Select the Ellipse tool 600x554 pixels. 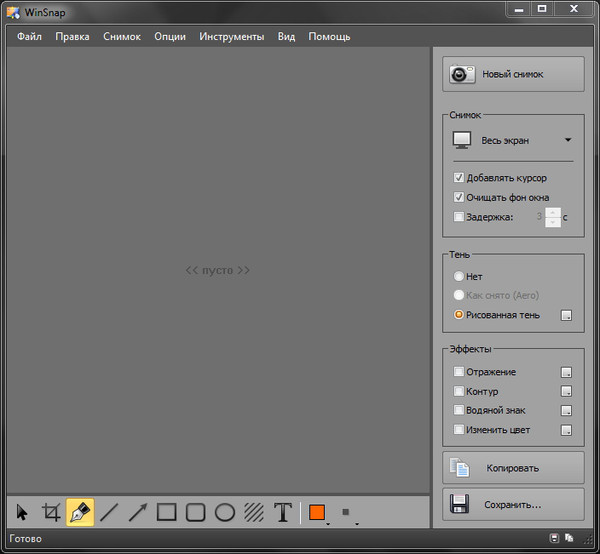[x=225, y=513]
